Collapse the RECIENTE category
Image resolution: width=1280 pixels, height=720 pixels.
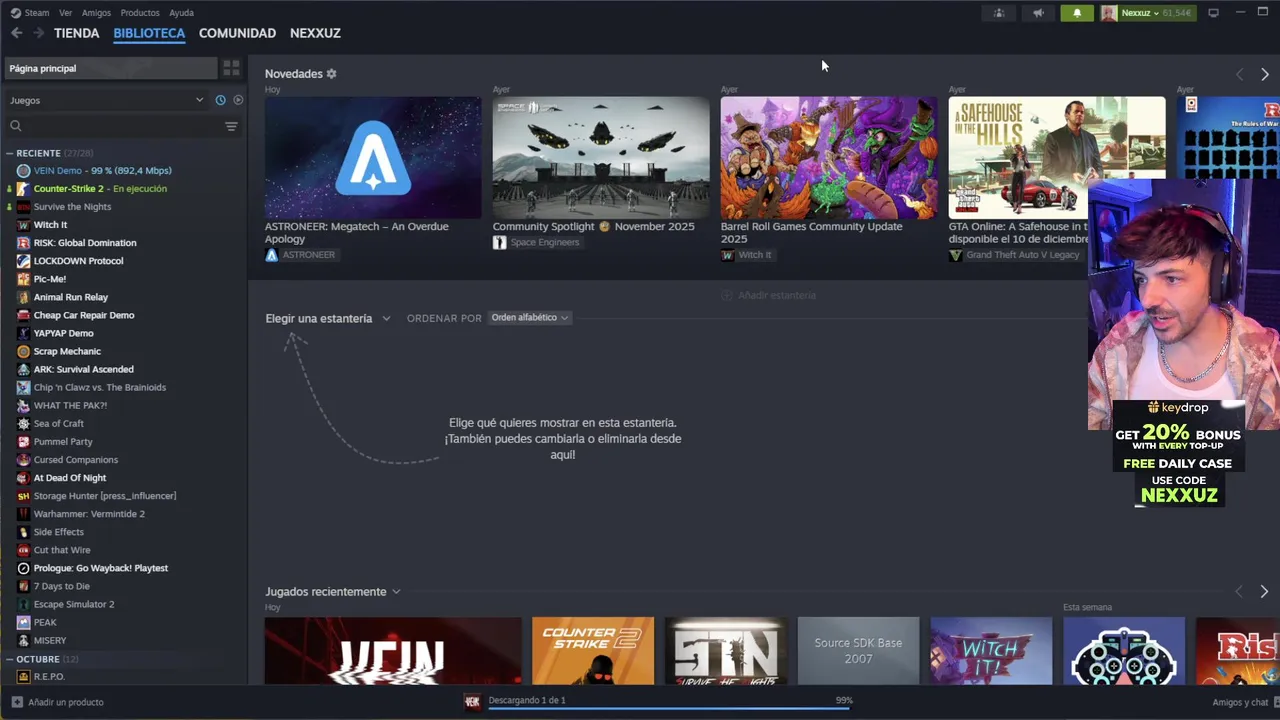coord(9,153)
